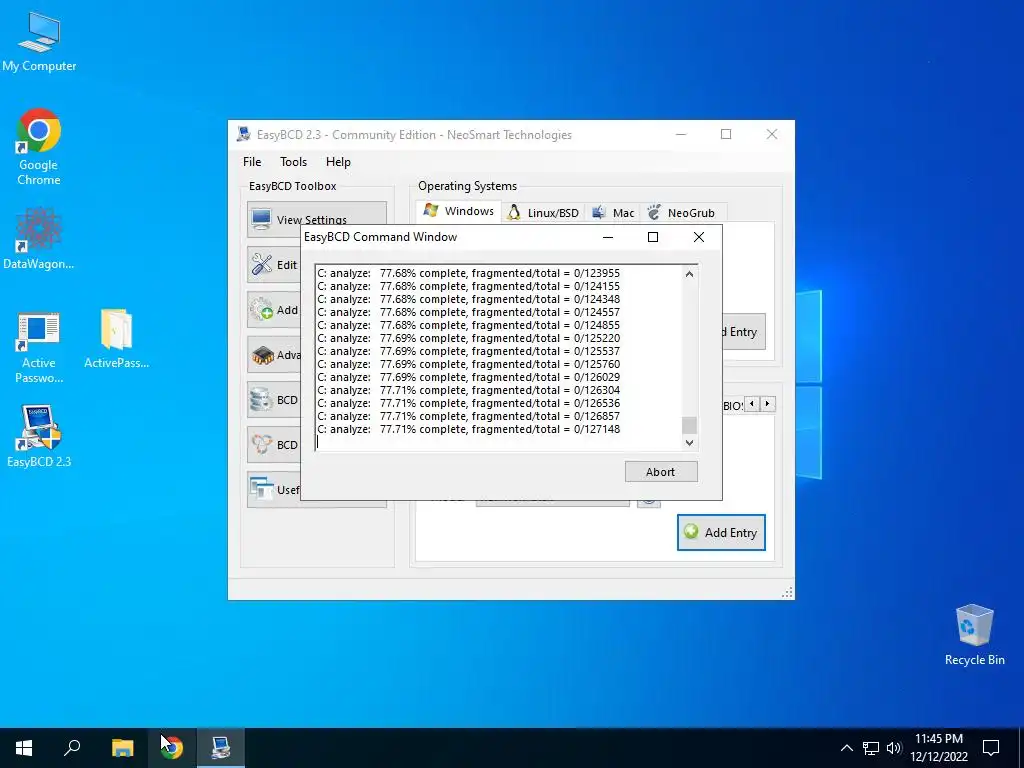Switch to the Windows tab
1024x768 pixels.
pos(458,211)
